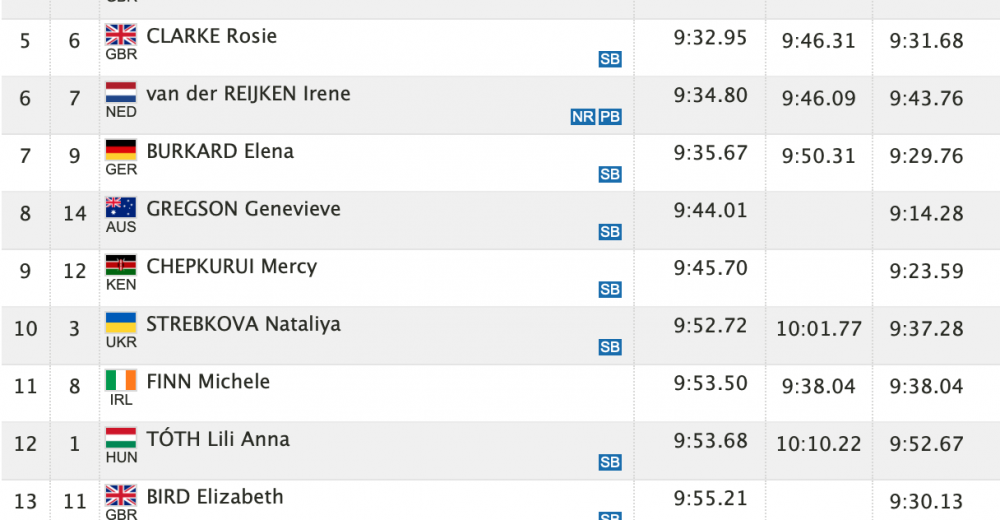
Task: Click the PB badge for van der REIJKEN
Action: click(610, 117)
